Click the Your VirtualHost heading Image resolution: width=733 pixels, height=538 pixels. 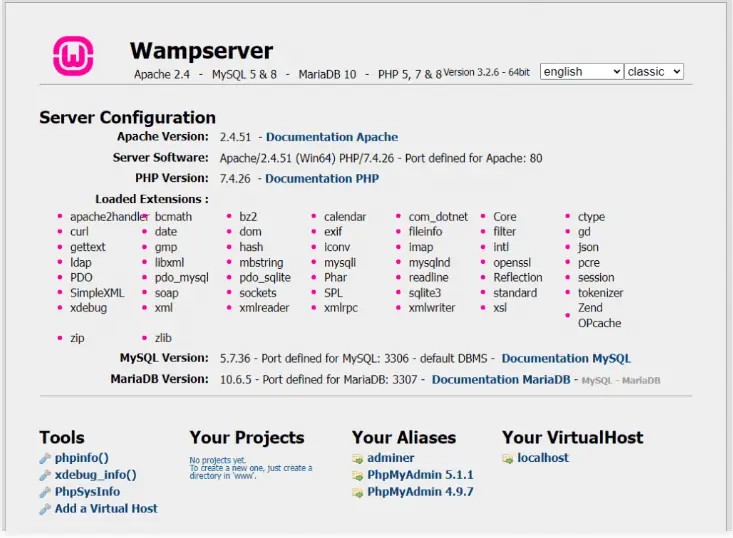pos(573,438)
